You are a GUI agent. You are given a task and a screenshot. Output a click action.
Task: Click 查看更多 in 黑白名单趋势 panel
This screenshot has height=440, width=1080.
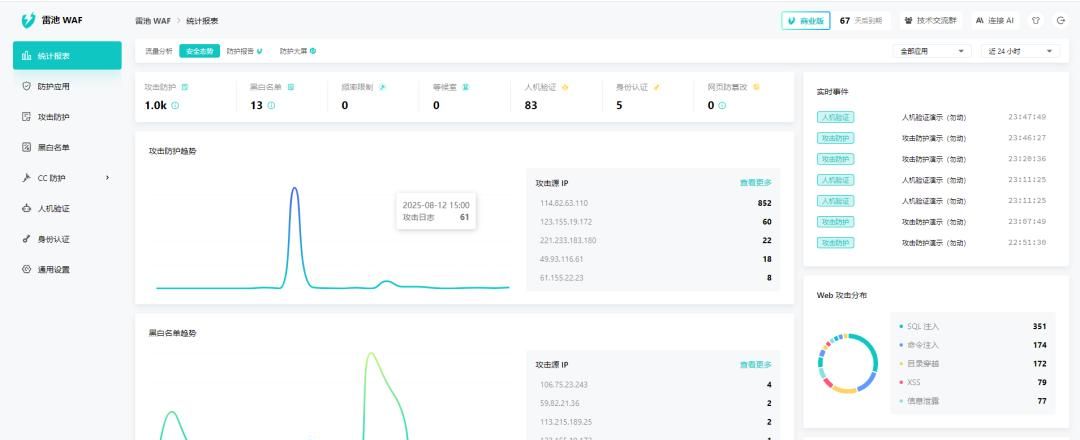756,365
